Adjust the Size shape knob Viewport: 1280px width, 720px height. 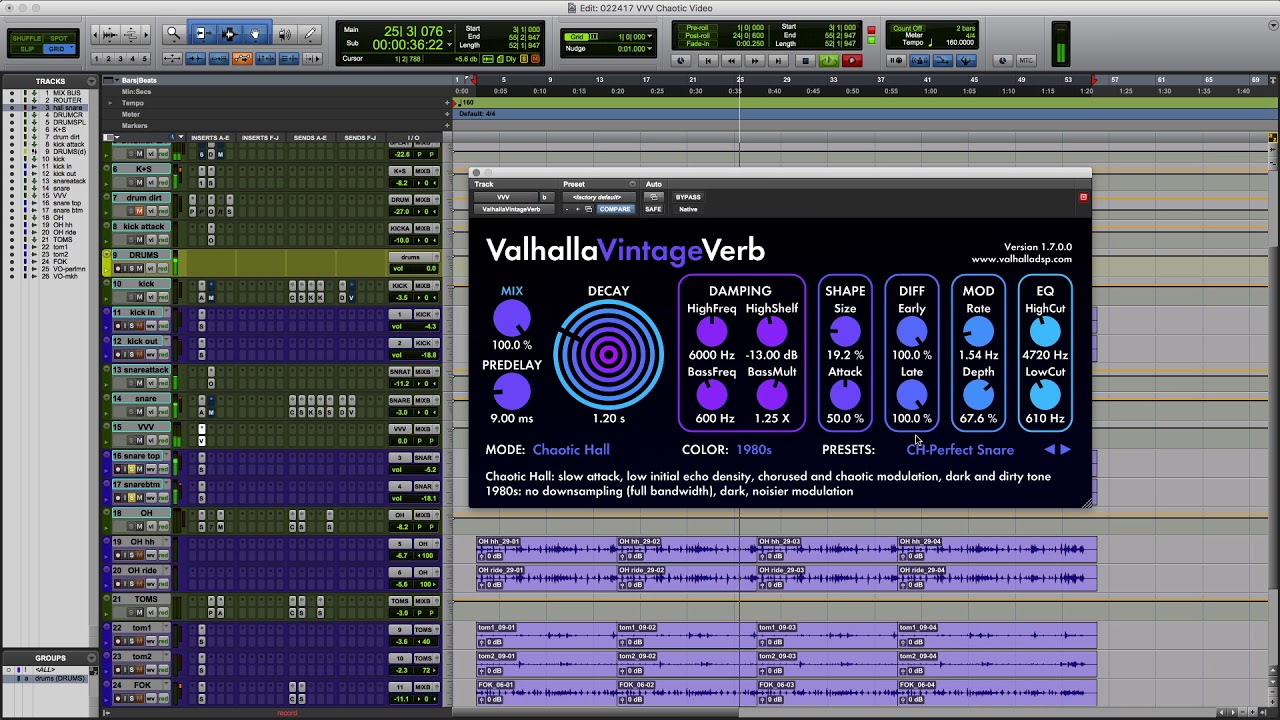click(x=845, y=332)
